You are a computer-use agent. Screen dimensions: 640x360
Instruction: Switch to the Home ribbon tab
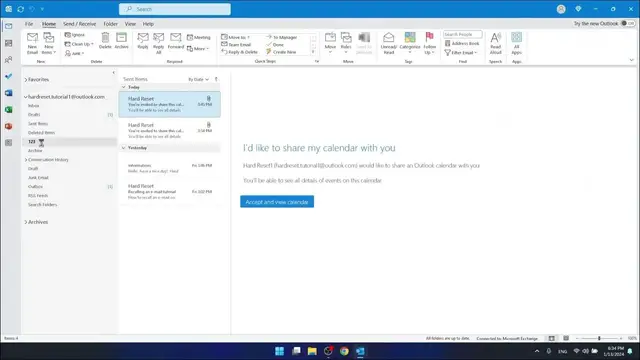[x=49, y=24]
